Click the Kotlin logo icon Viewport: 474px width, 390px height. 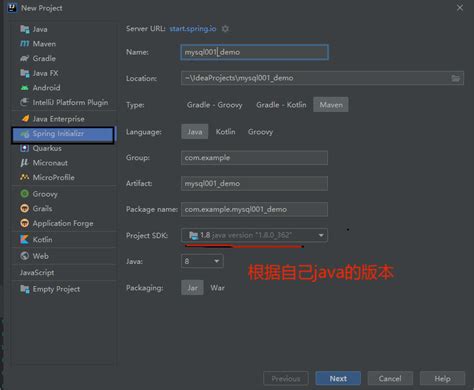click(x=25, y=239)
